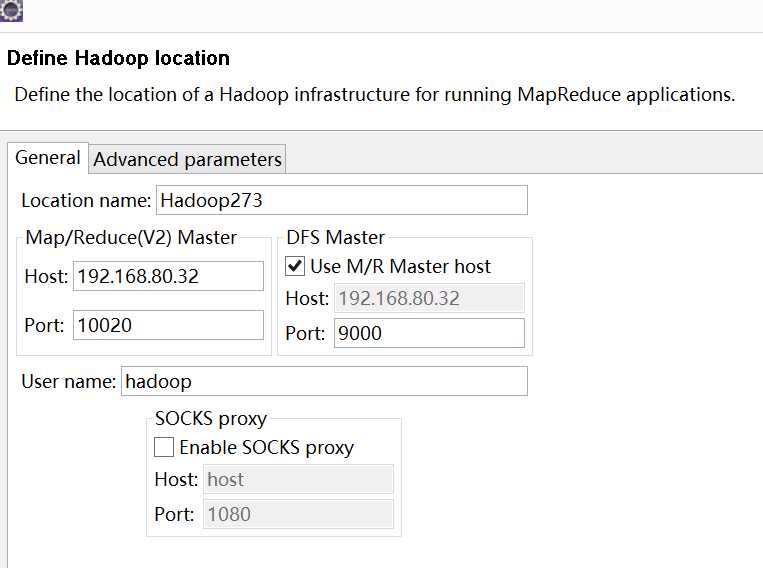Click the User name field showing hadoop
Viewport: 763px width, 568px height.
tap(324, 381)
